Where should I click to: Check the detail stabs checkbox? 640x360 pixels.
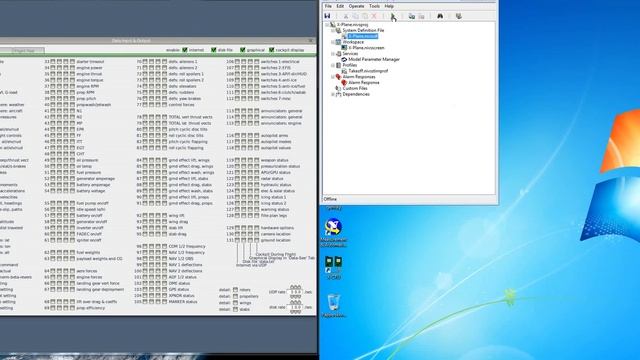point(235,309)
